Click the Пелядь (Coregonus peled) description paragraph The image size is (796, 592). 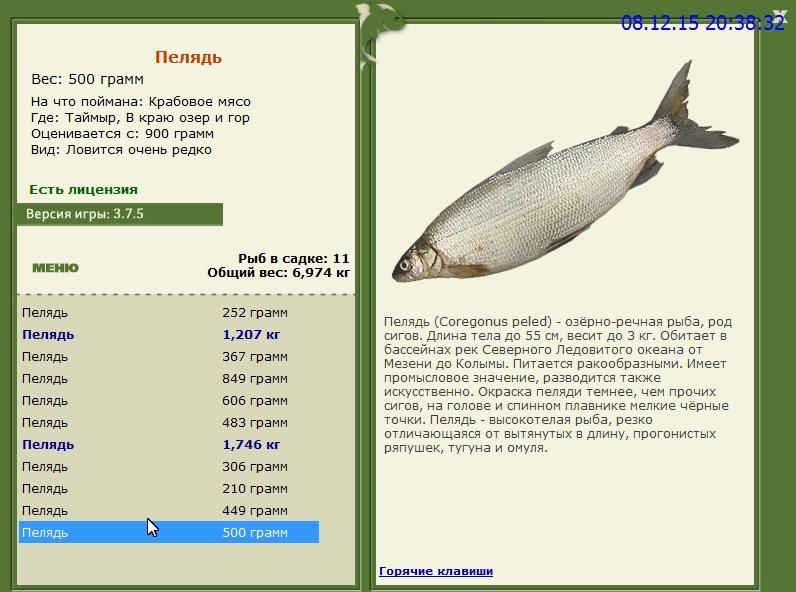(x=557, y=385)
